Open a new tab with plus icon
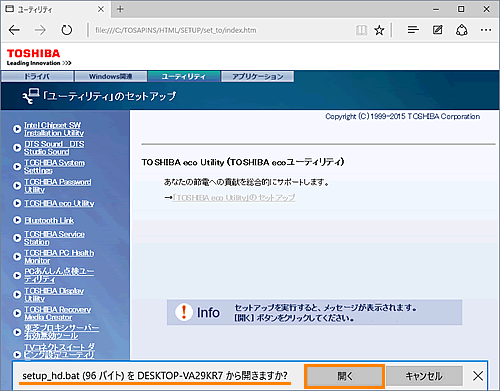Viewport: 500px width, 391px height. click(120, 9)
